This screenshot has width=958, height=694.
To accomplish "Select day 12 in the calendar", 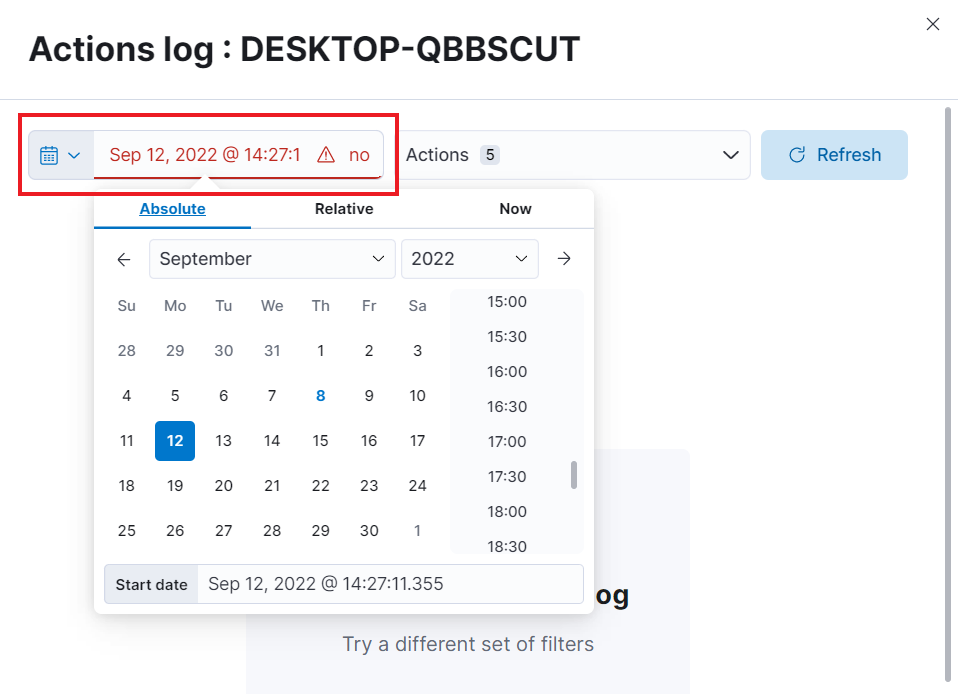I will click(x=174, y=440).
